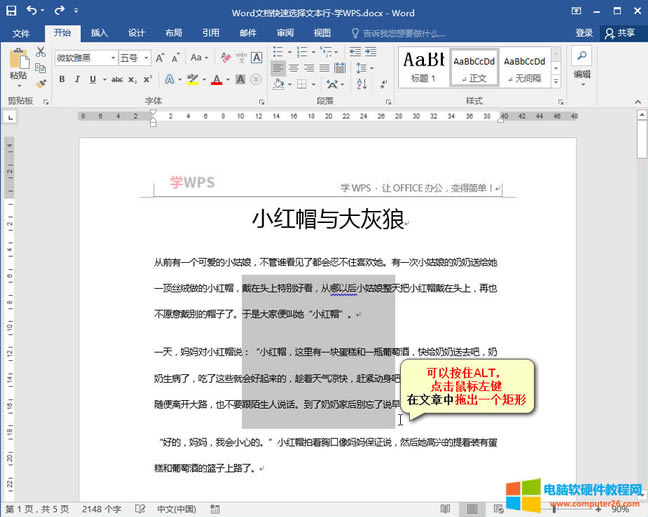Screen dimensions: 648x517
Task: Click the 登录 (Sign in) link
Action: (x=584, y=33)
